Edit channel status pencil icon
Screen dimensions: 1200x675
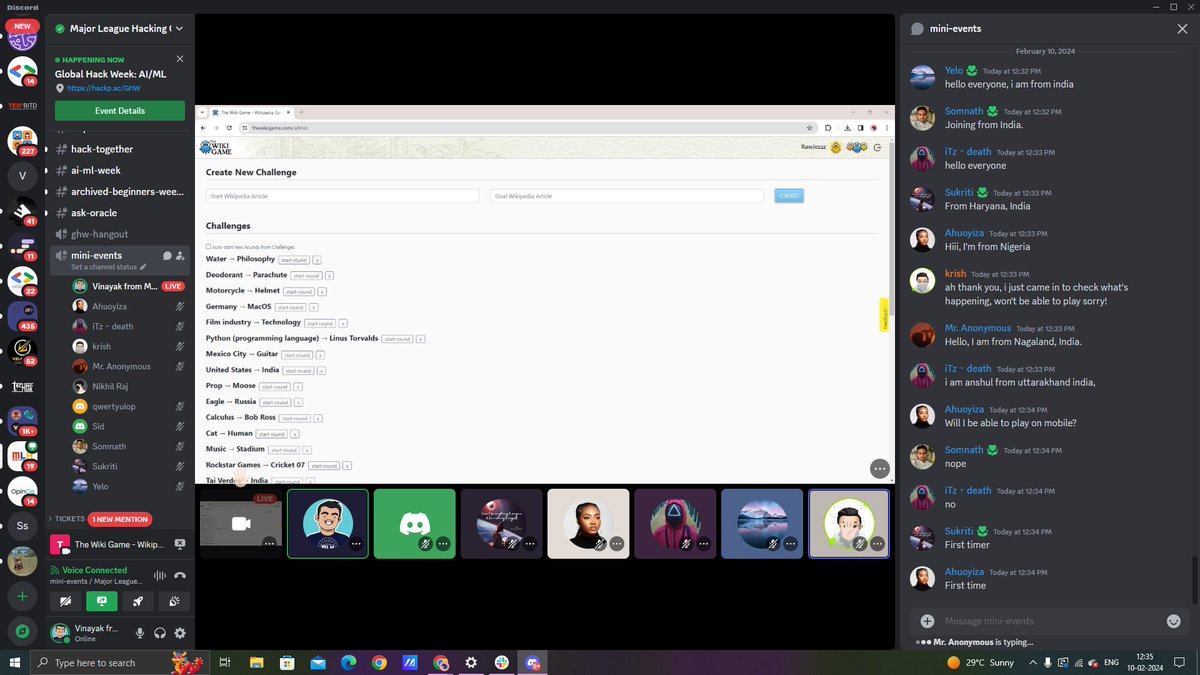pyautogui.click(x=143, y=268)
